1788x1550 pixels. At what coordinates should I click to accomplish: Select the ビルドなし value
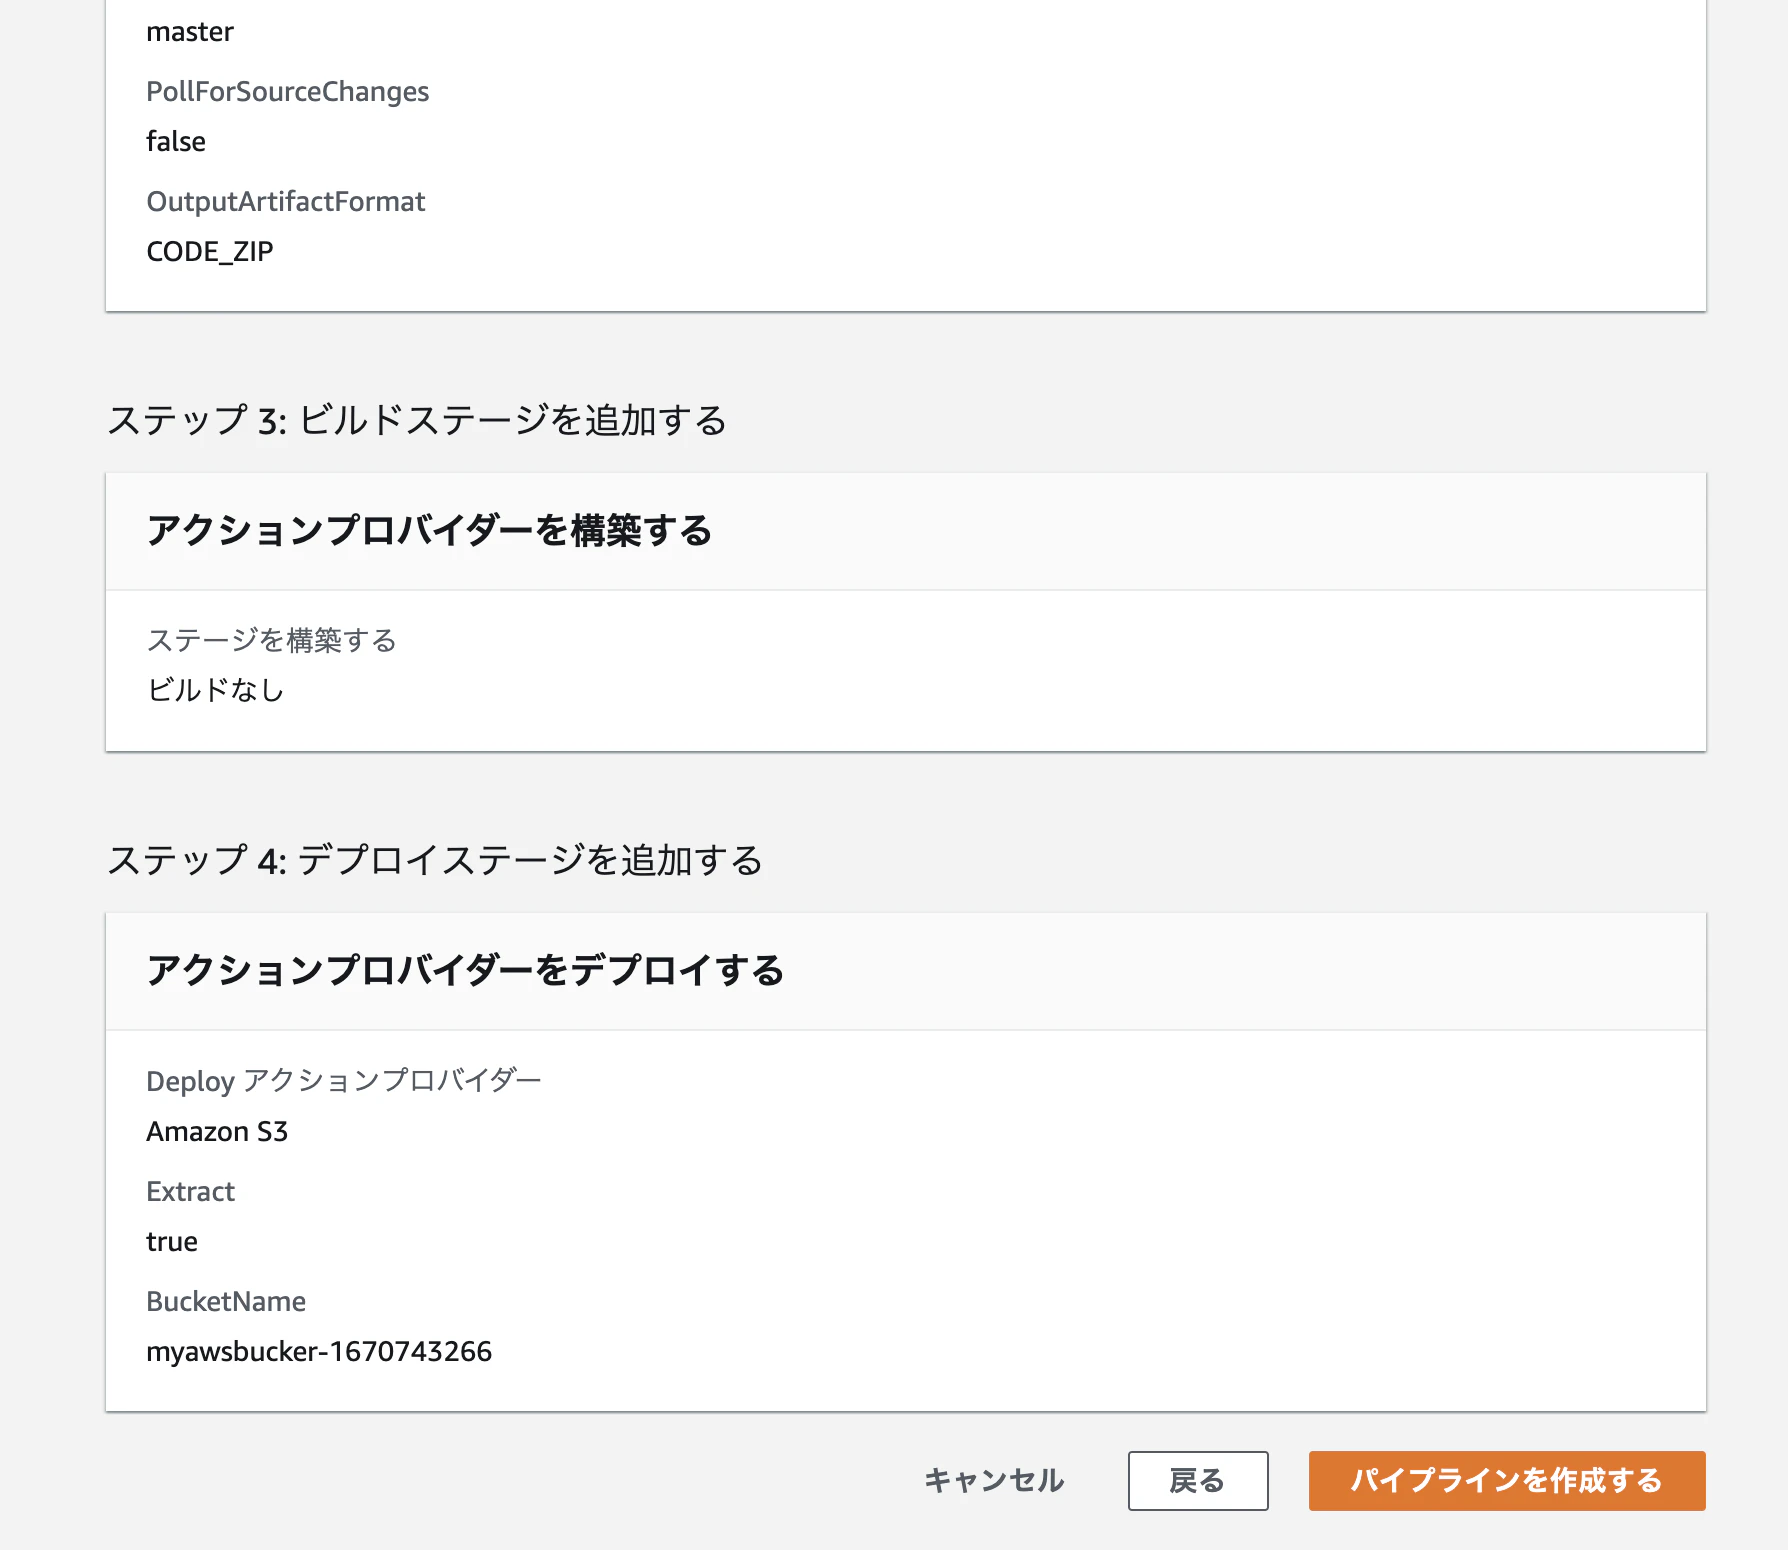click(x=216, y=690)
